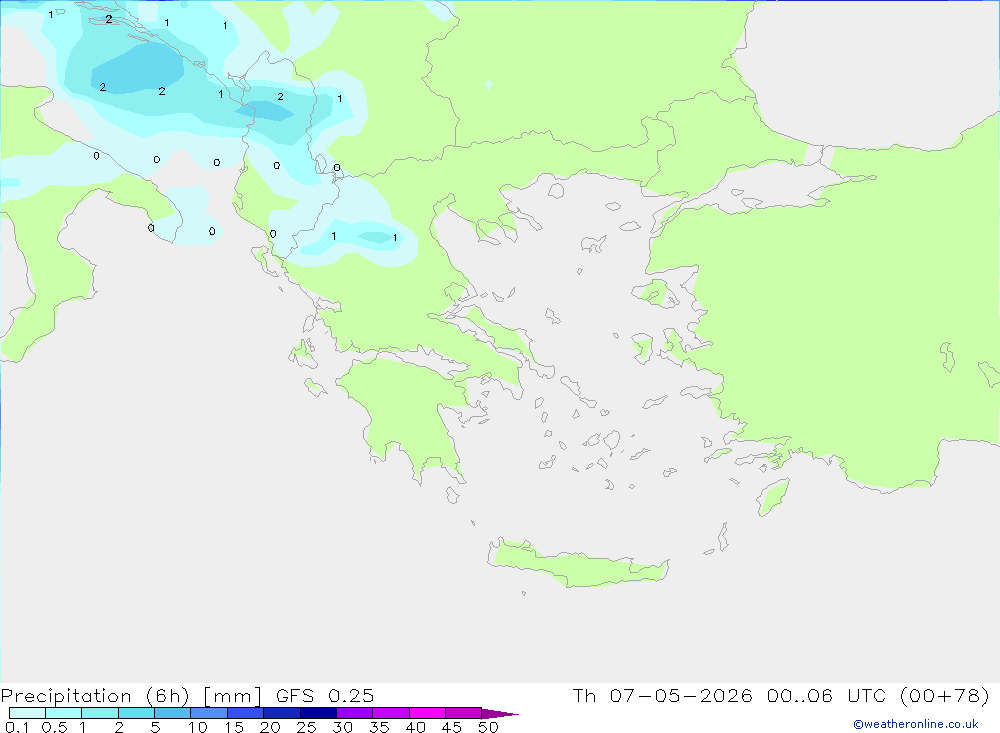Click the legend label '20'

270,727
